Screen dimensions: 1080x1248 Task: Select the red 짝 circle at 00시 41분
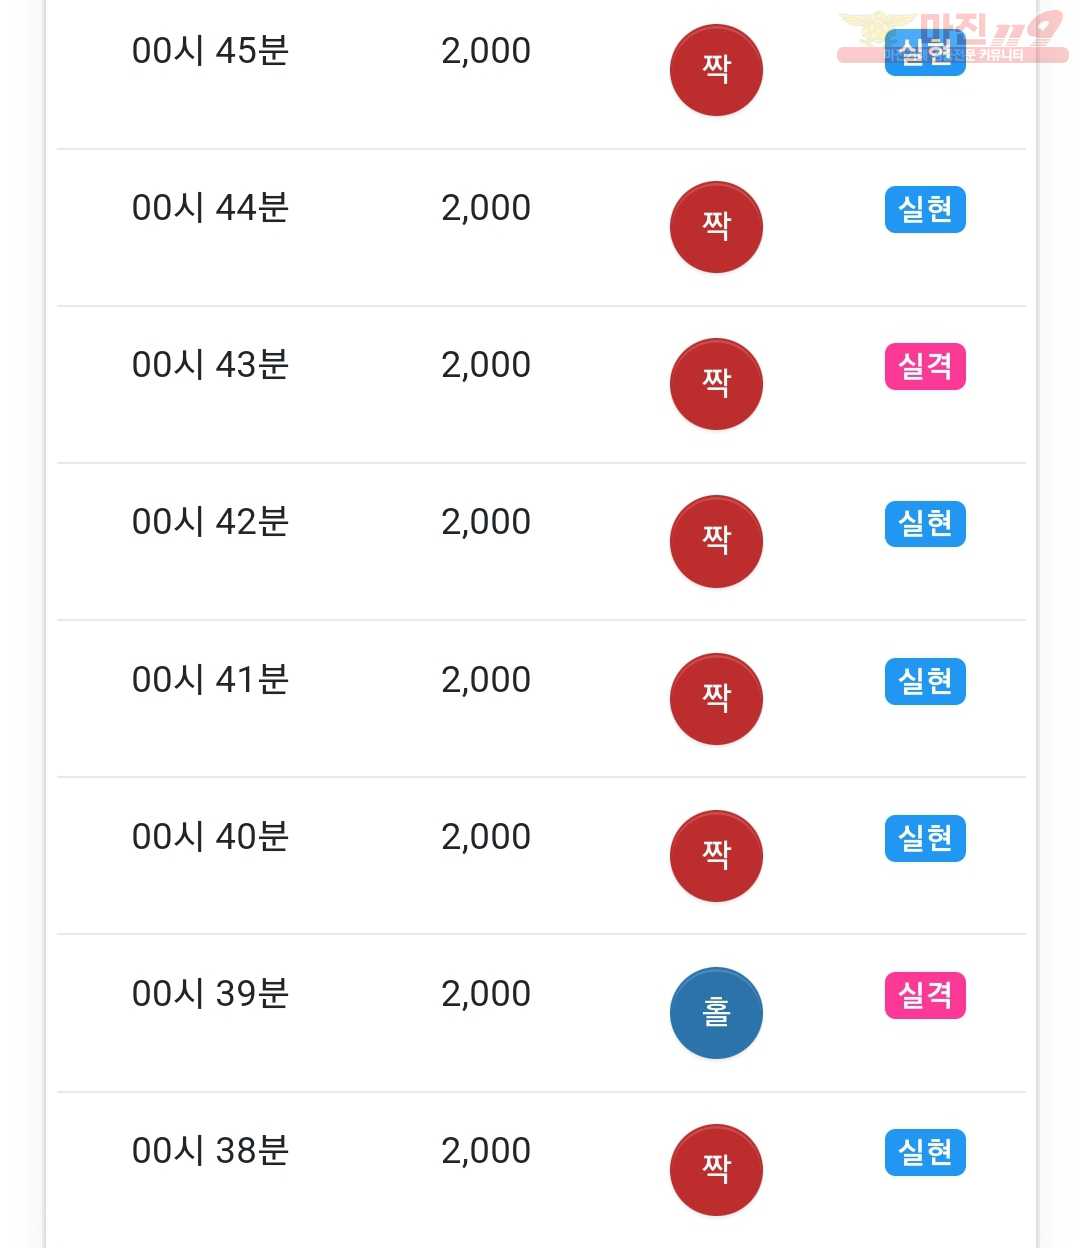point(716,699)
